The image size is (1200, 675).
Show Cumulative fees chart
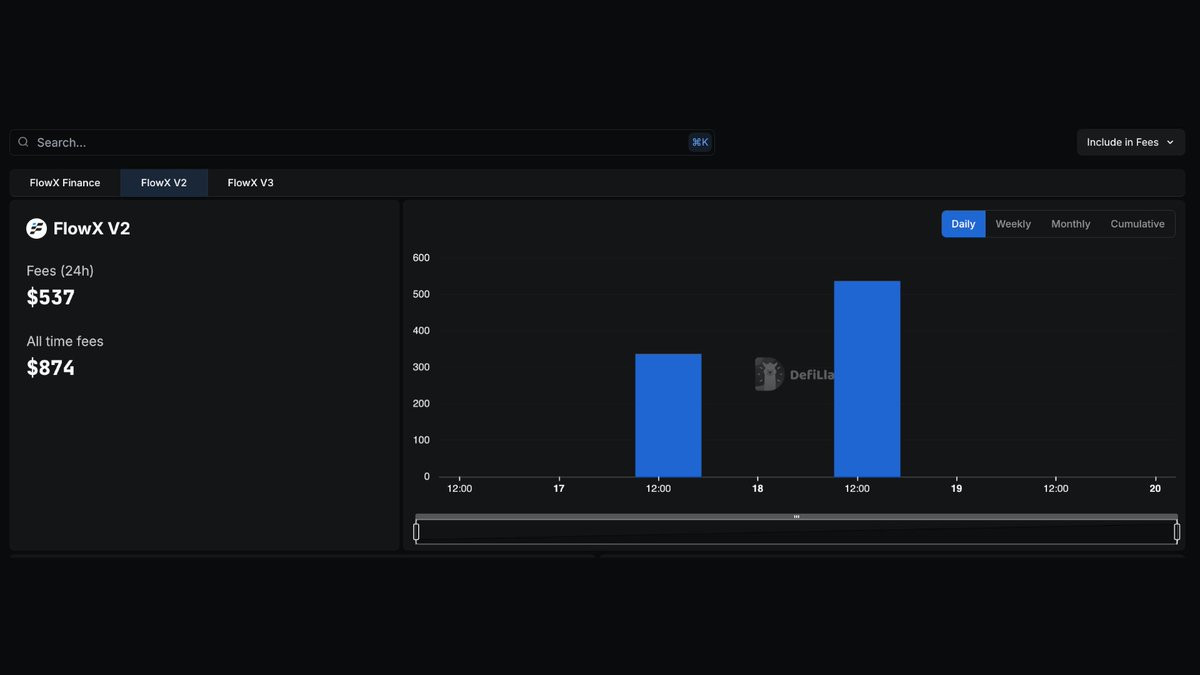(x=1137, y=224)
